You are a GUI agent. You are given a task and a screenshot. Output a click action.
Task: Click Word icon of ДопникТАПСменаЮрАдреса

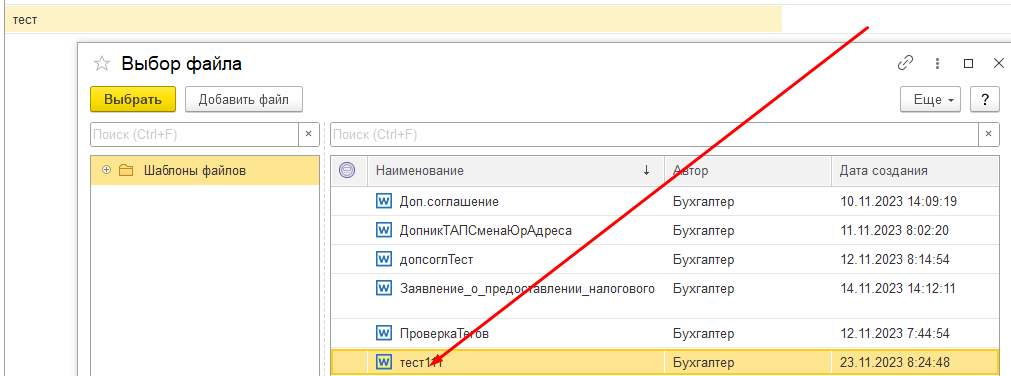coord(384,230)
